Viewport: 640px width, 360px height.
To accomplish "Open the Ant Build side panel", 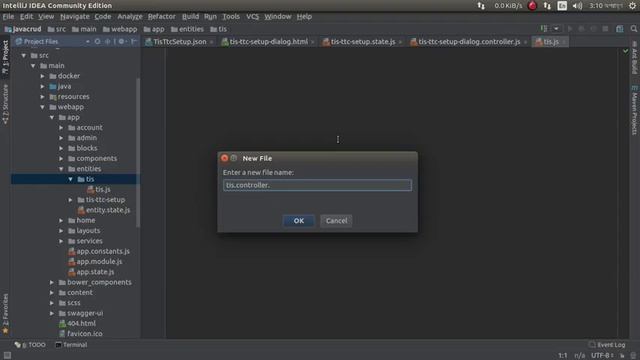I will click(634, 58).
